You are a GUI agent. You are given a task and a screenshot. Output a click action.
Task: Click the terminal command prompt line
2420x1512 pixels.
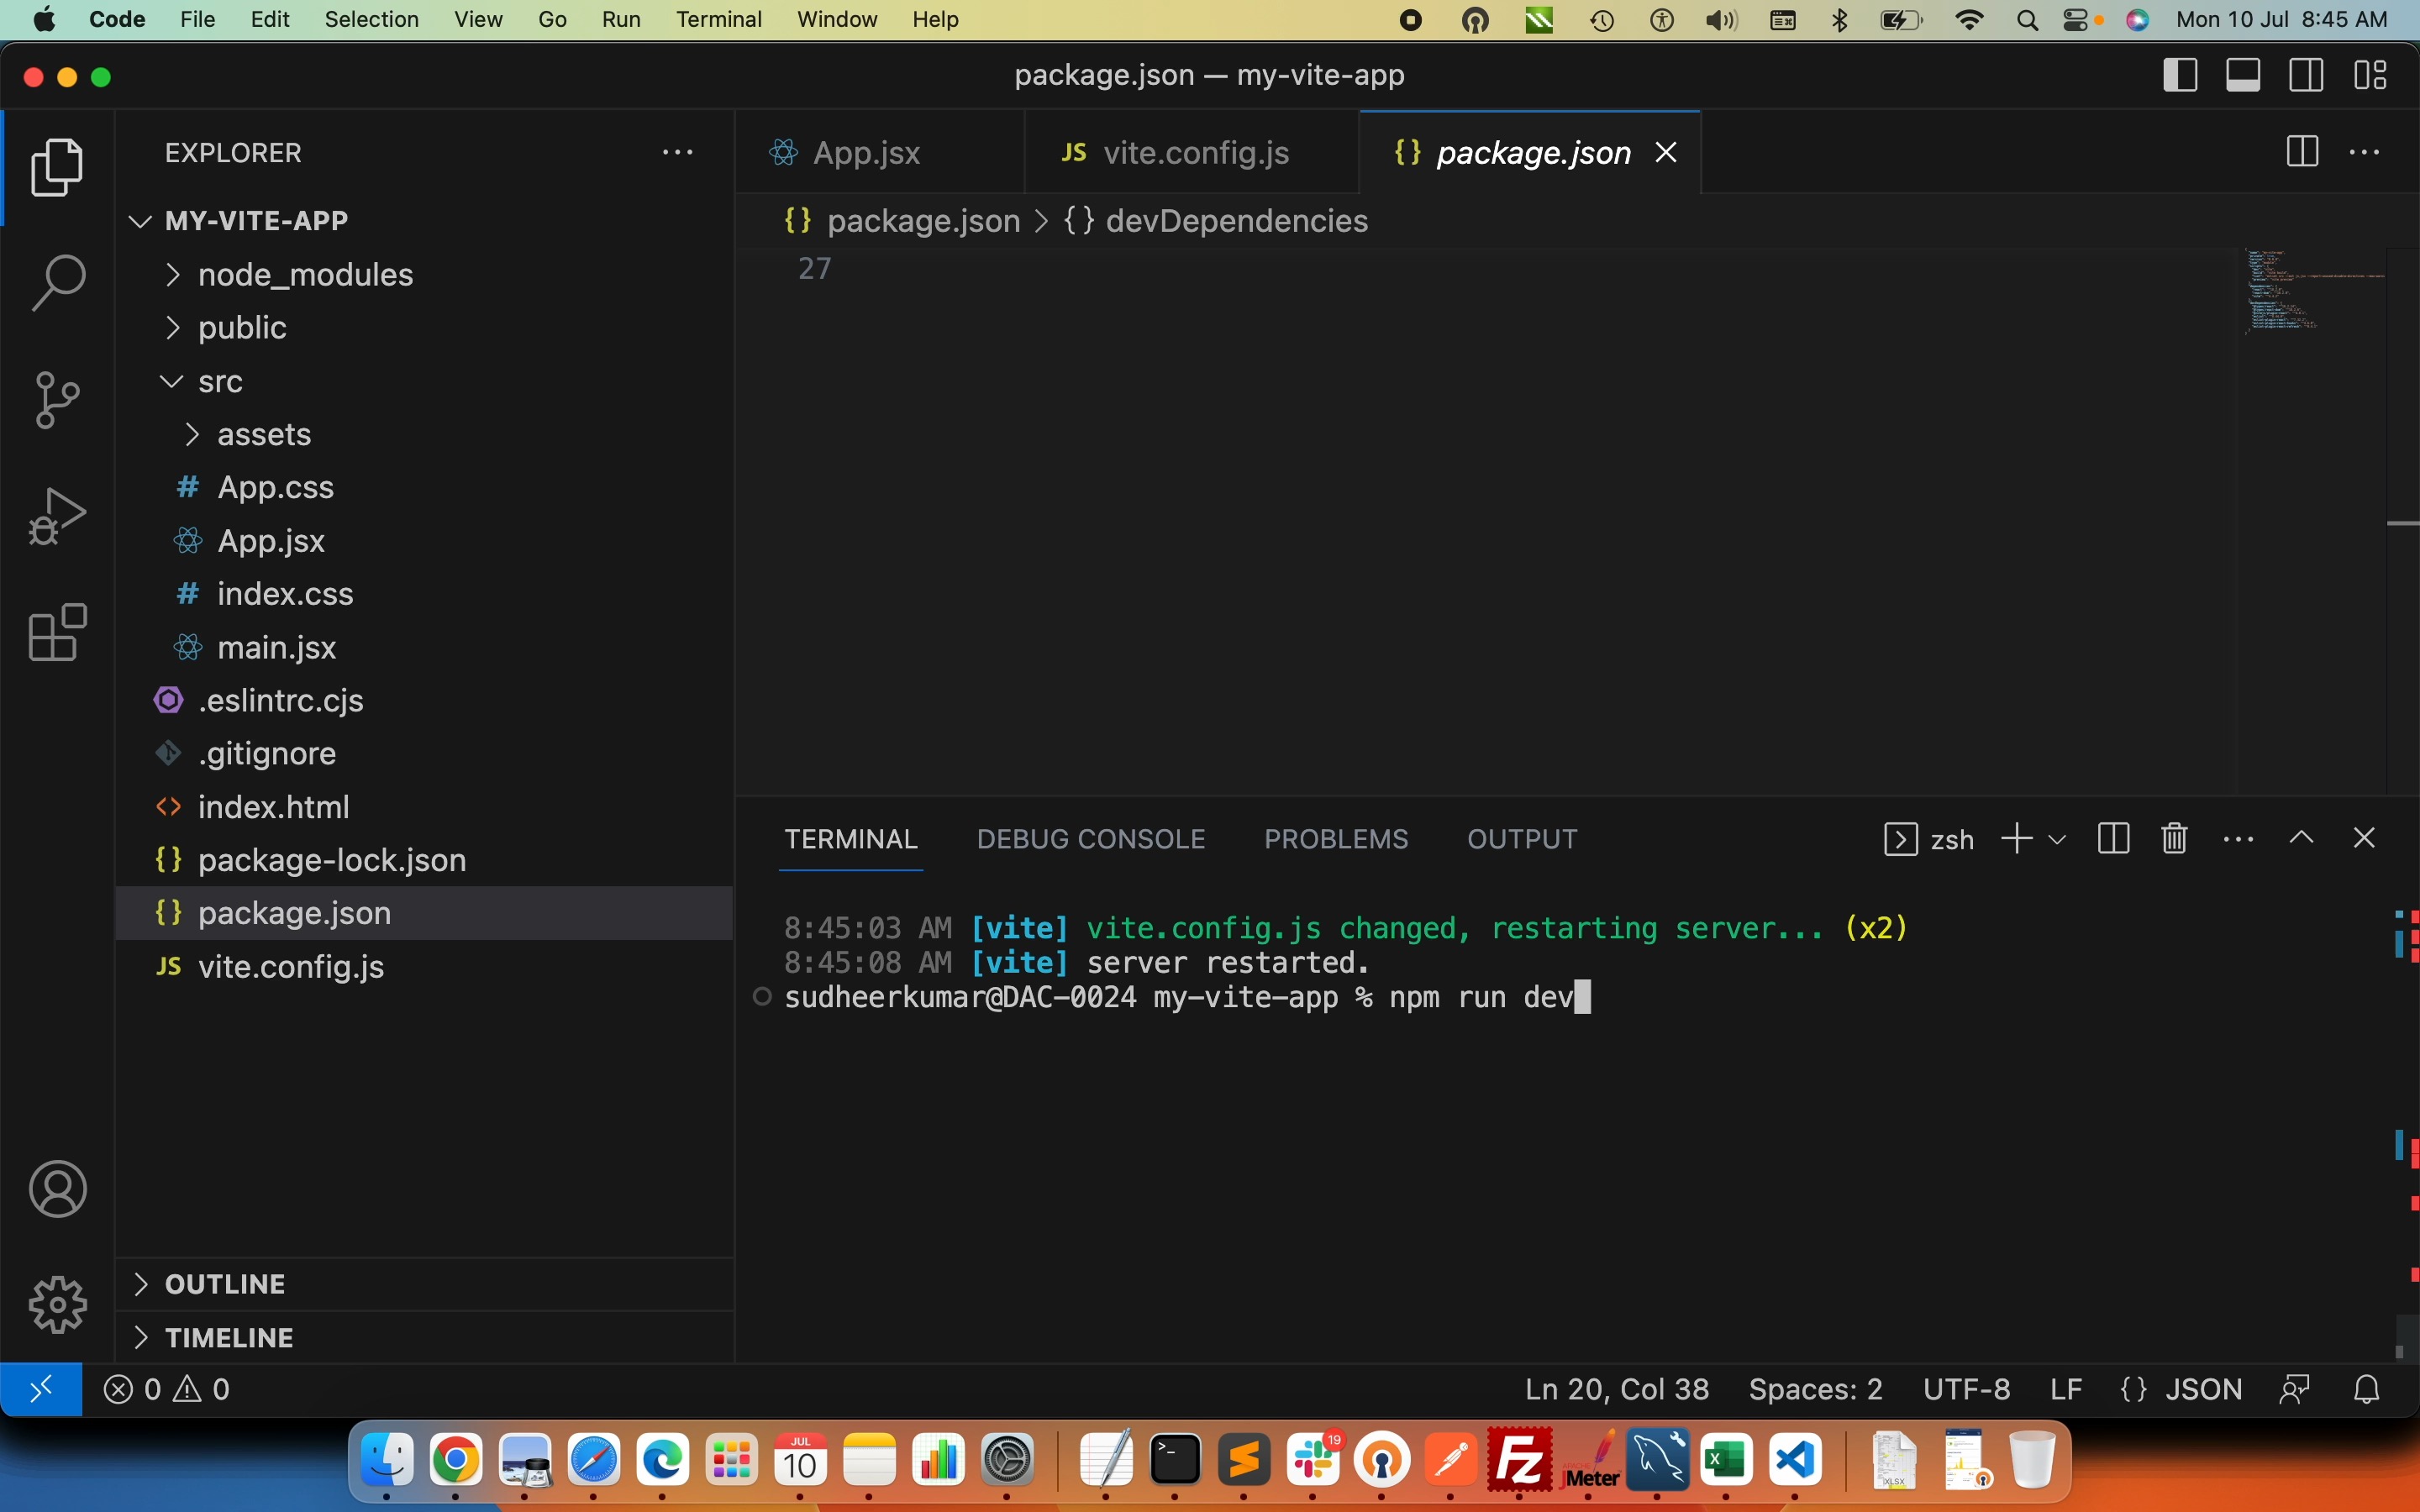(x=1188, y=997)
